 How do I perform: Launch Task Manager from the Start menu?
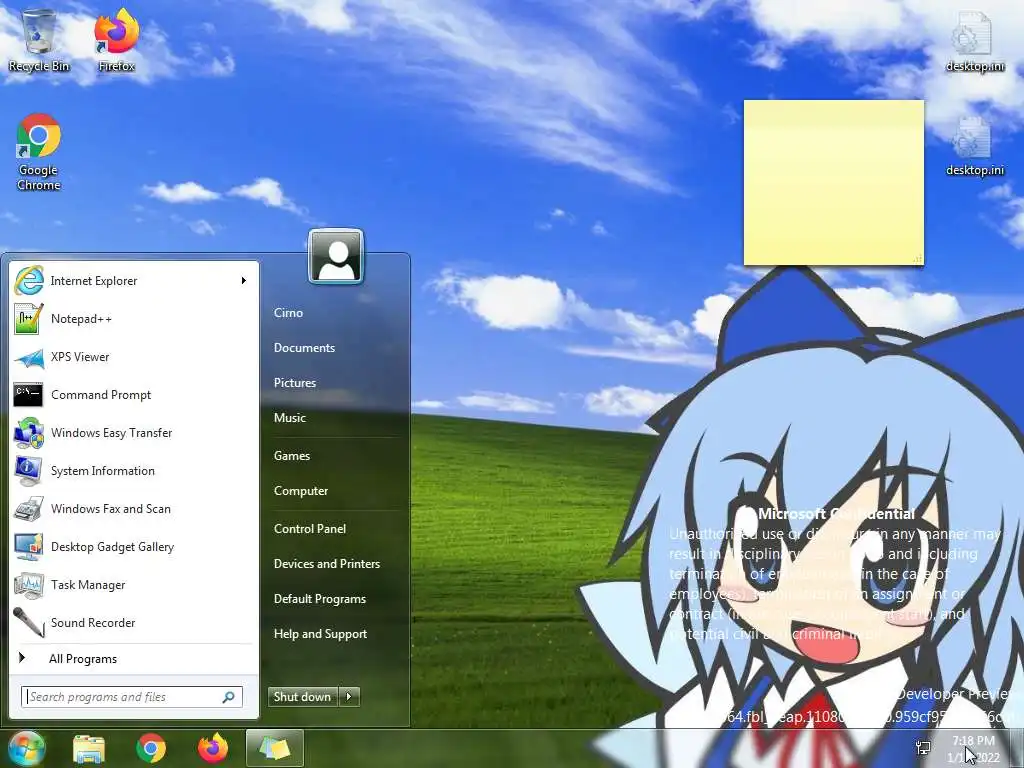click(x=133, y=584)
